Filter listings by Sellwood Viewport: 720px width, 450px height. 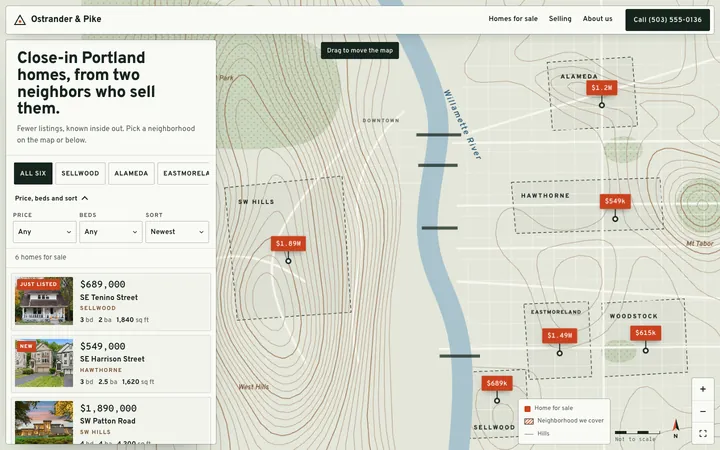[x=80, y=173]
